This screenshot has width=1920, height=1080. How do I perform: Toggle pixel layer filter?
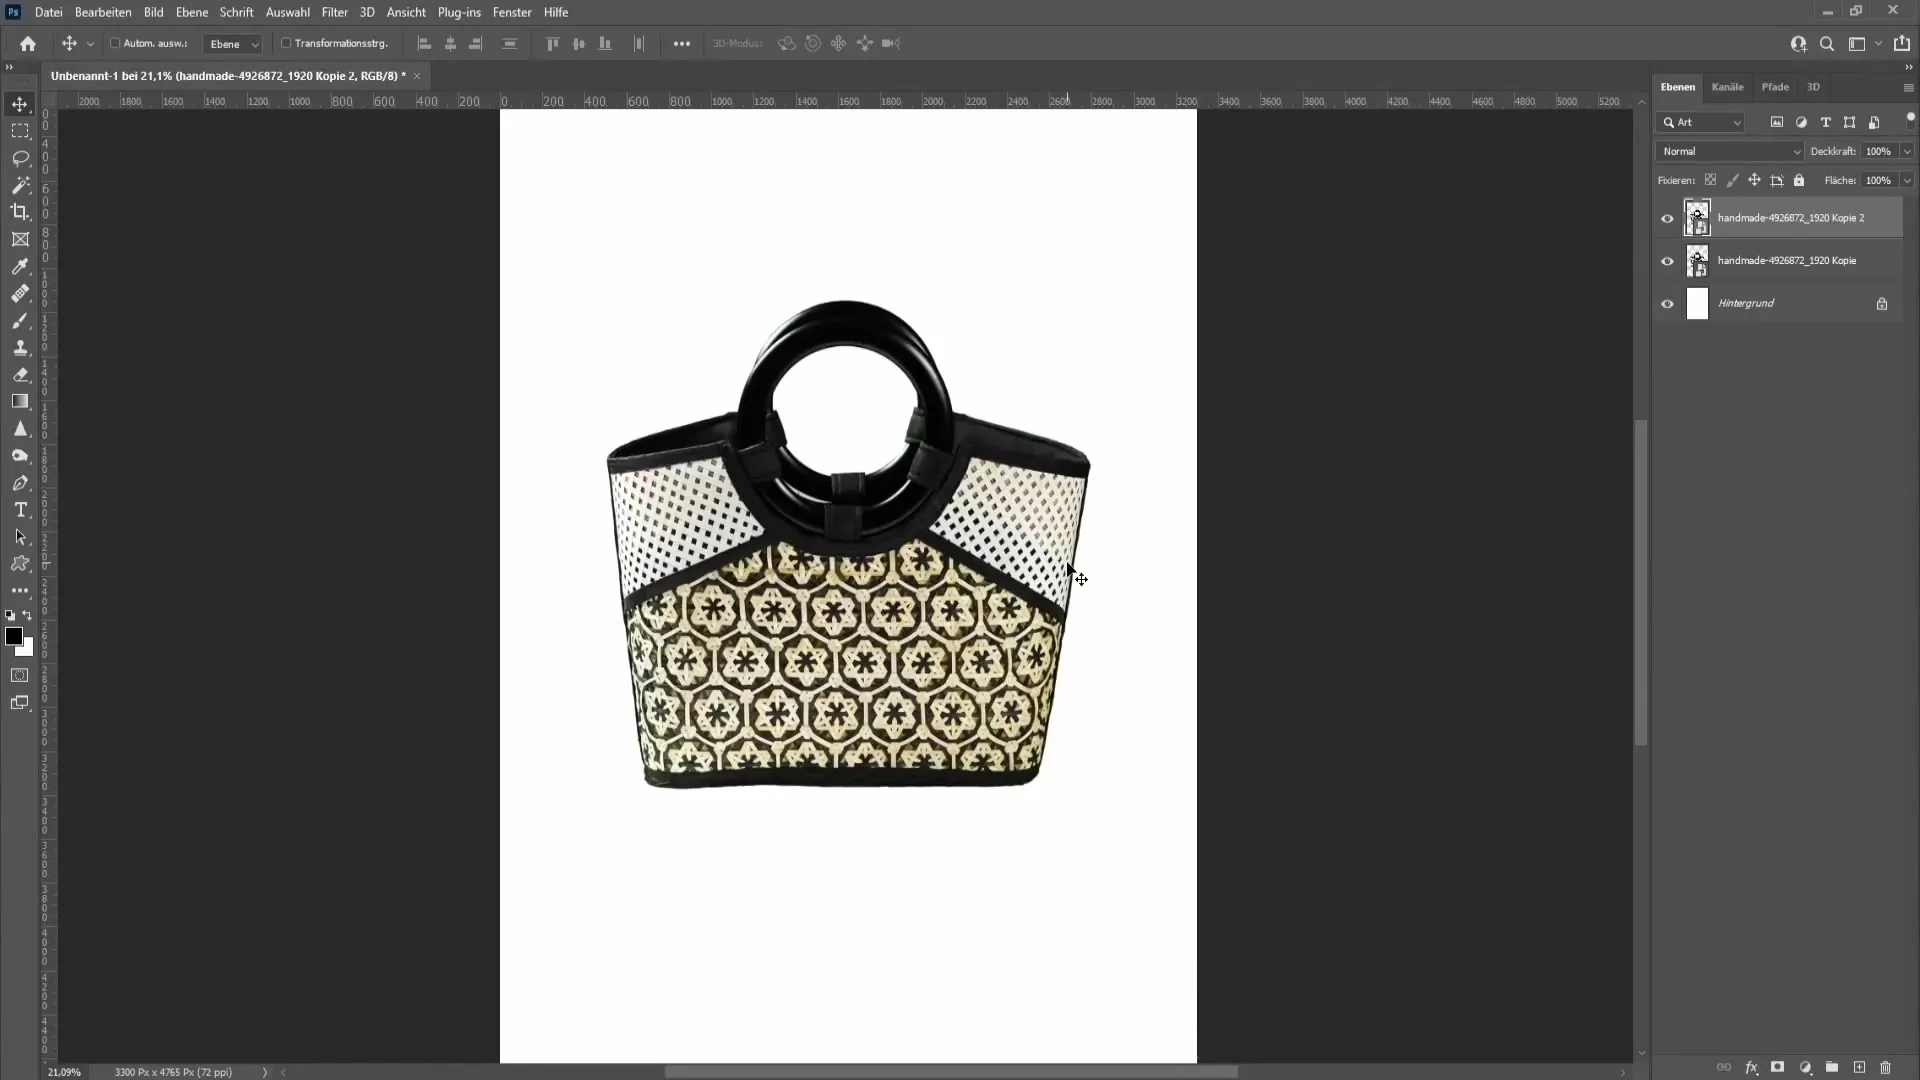pos(1777,122)
